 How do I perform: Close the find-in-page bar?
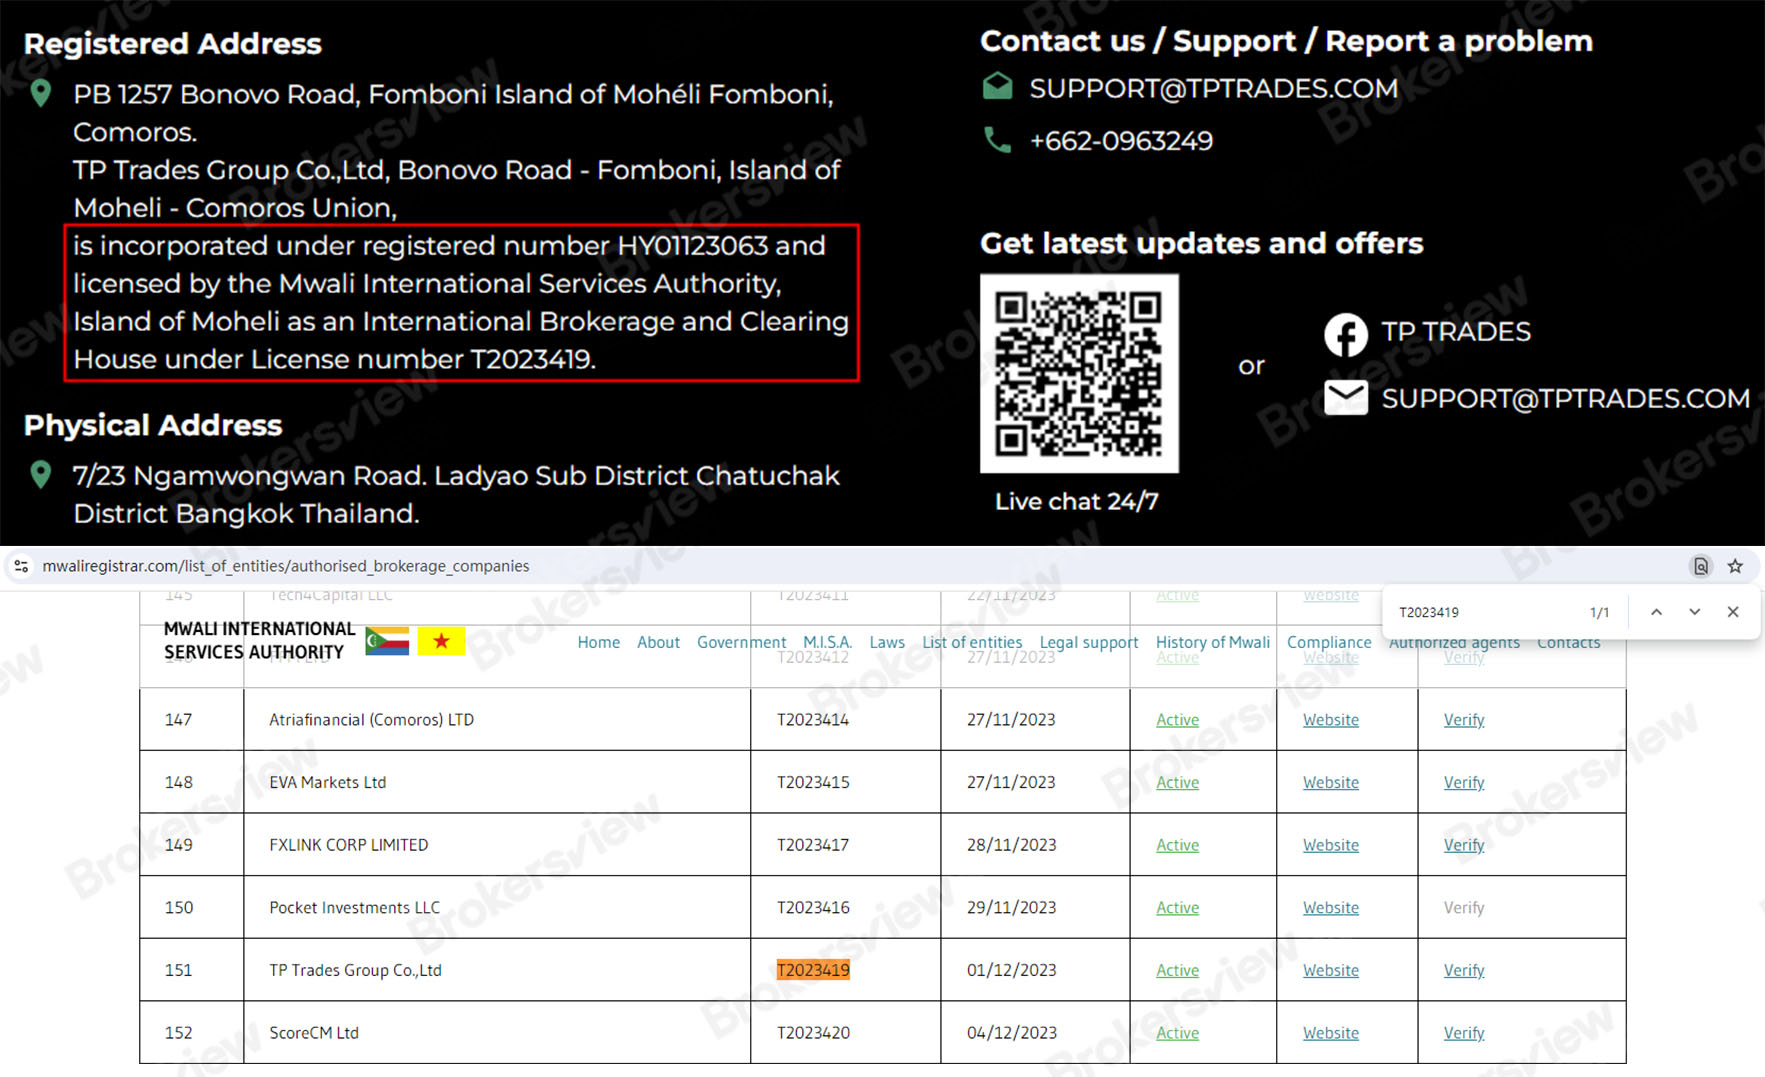click(x=1733, y=612)
